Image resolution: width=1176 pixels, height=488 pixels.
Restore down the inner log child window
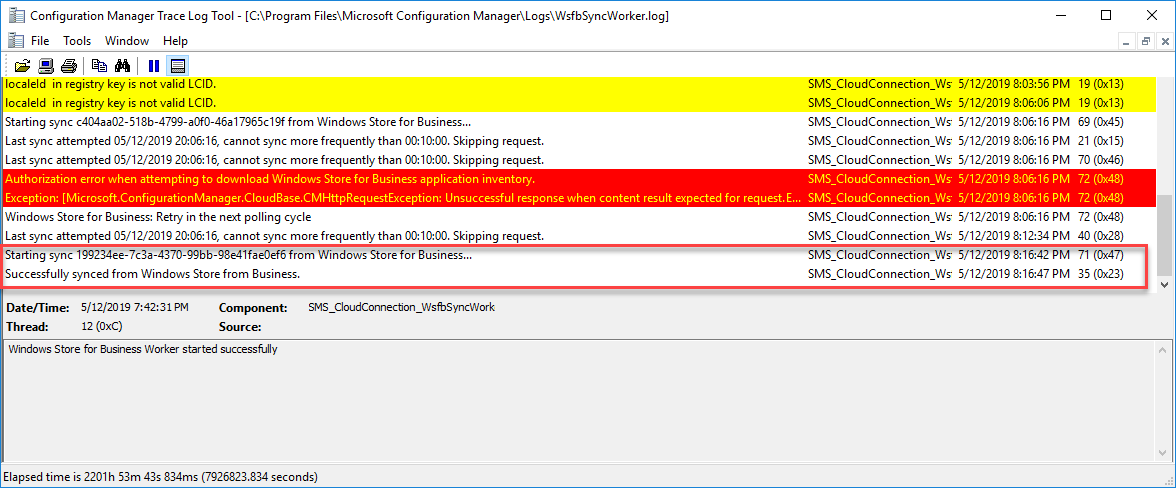click(x=1145, y=42)
